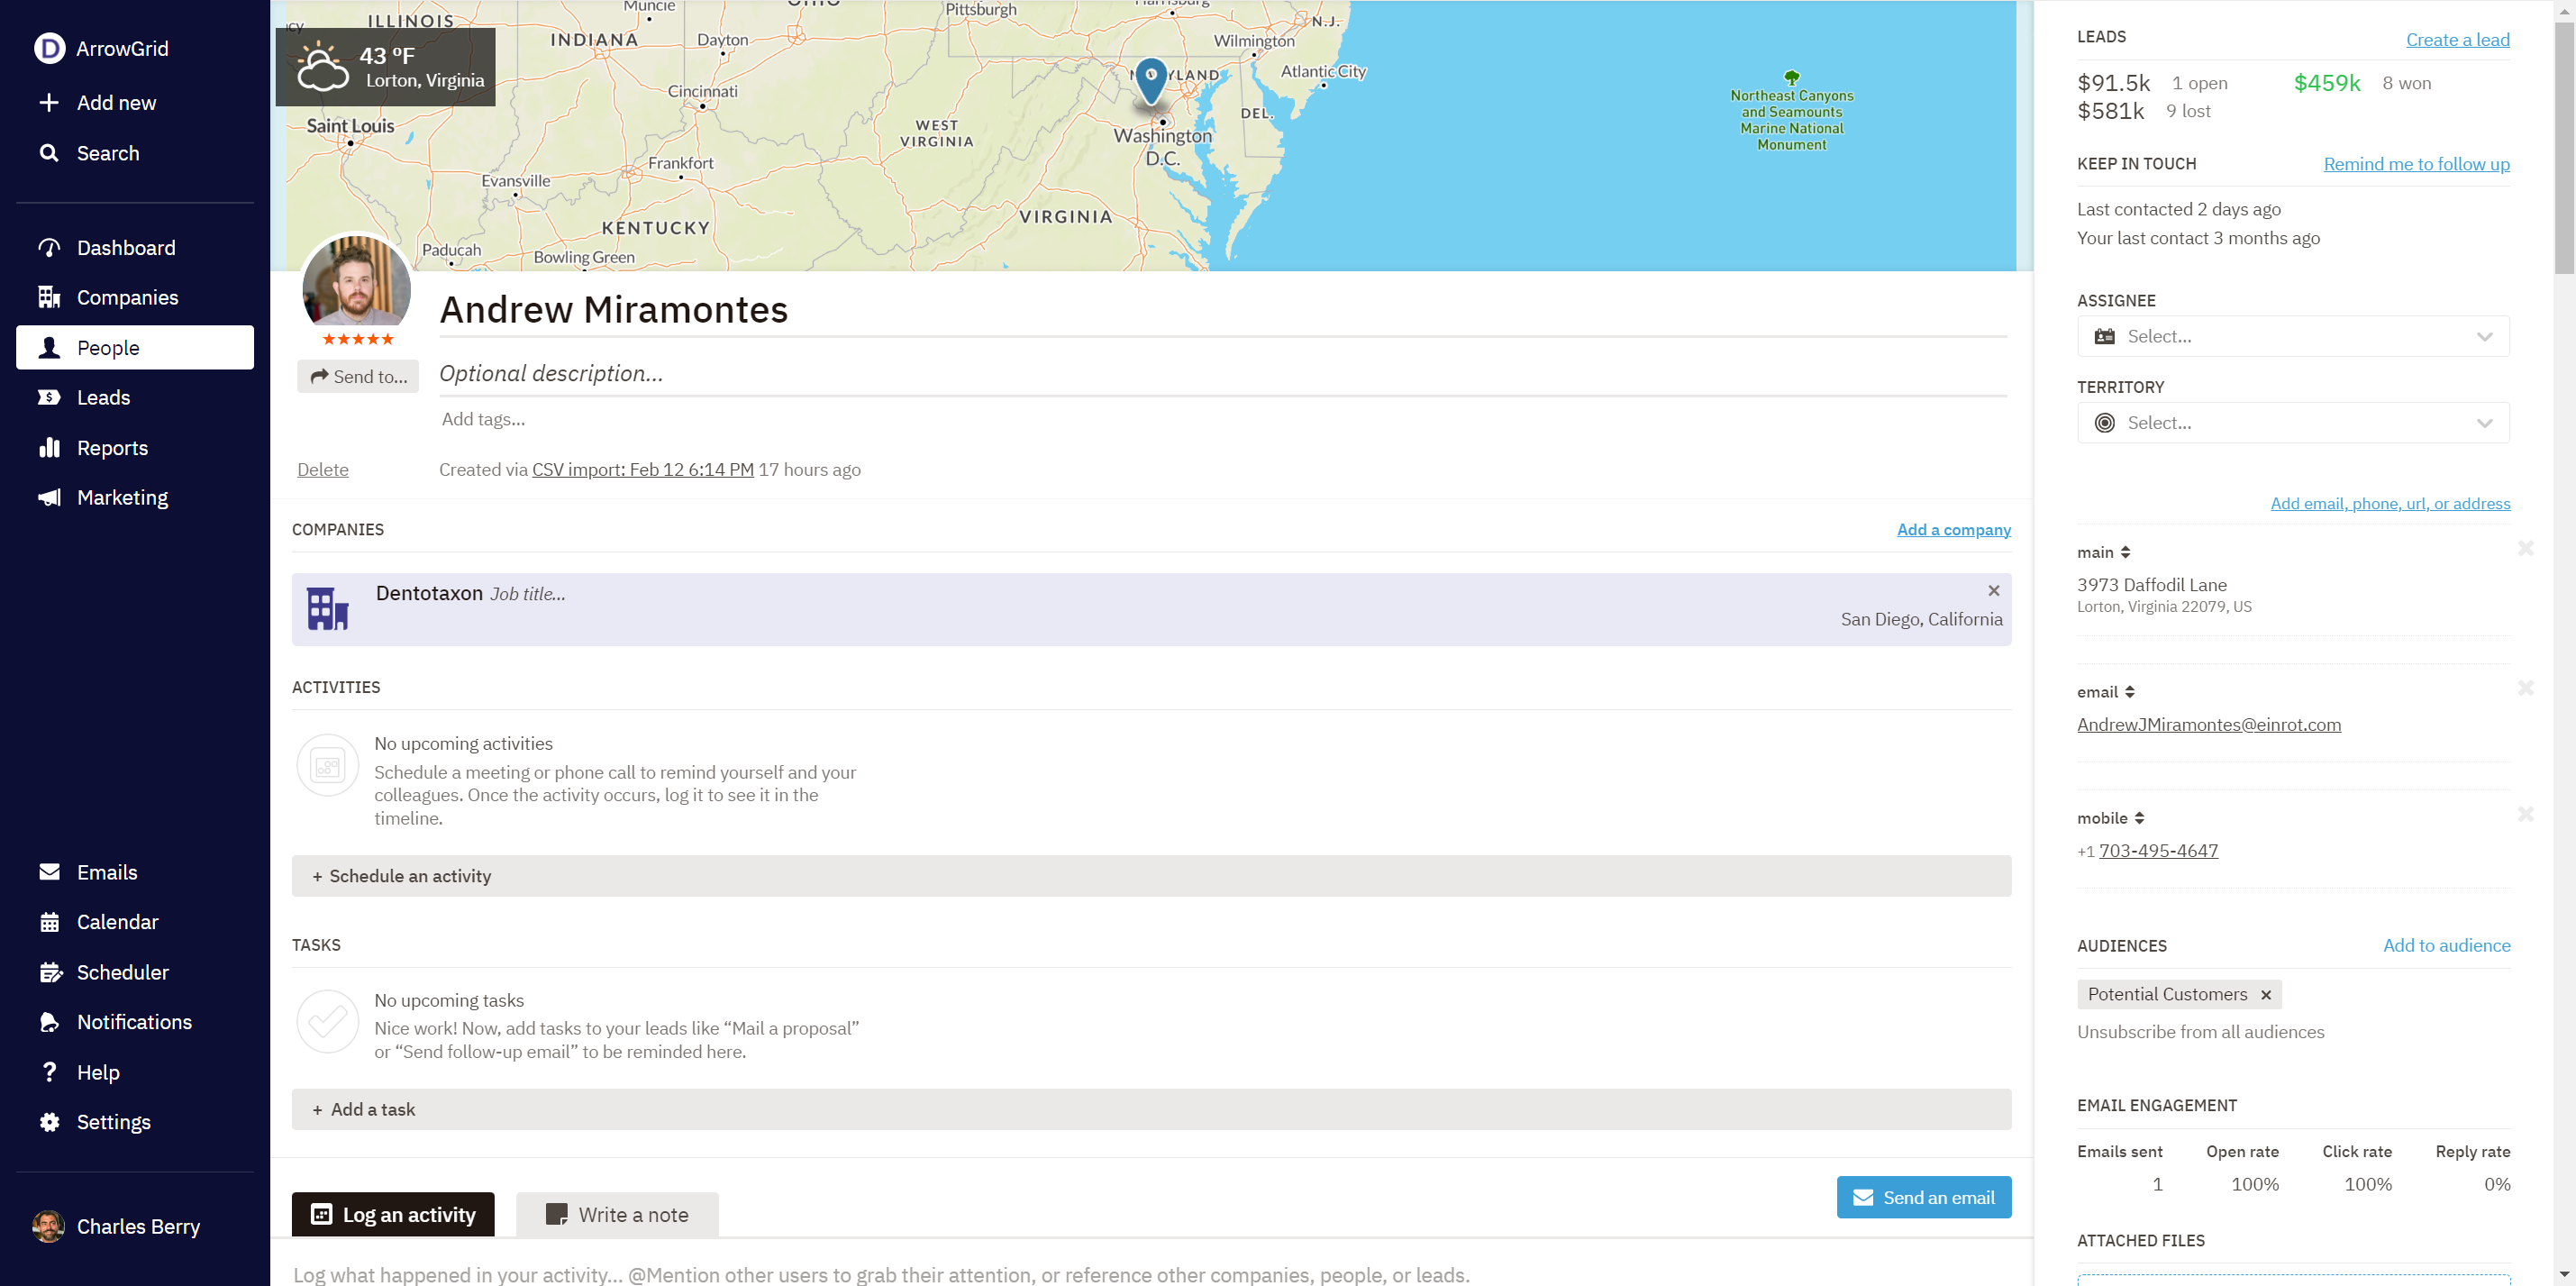Delete the mobile phone entry X
Screen dimensions: 2576x1286
pyautogui.click(x=2525, y=815)
